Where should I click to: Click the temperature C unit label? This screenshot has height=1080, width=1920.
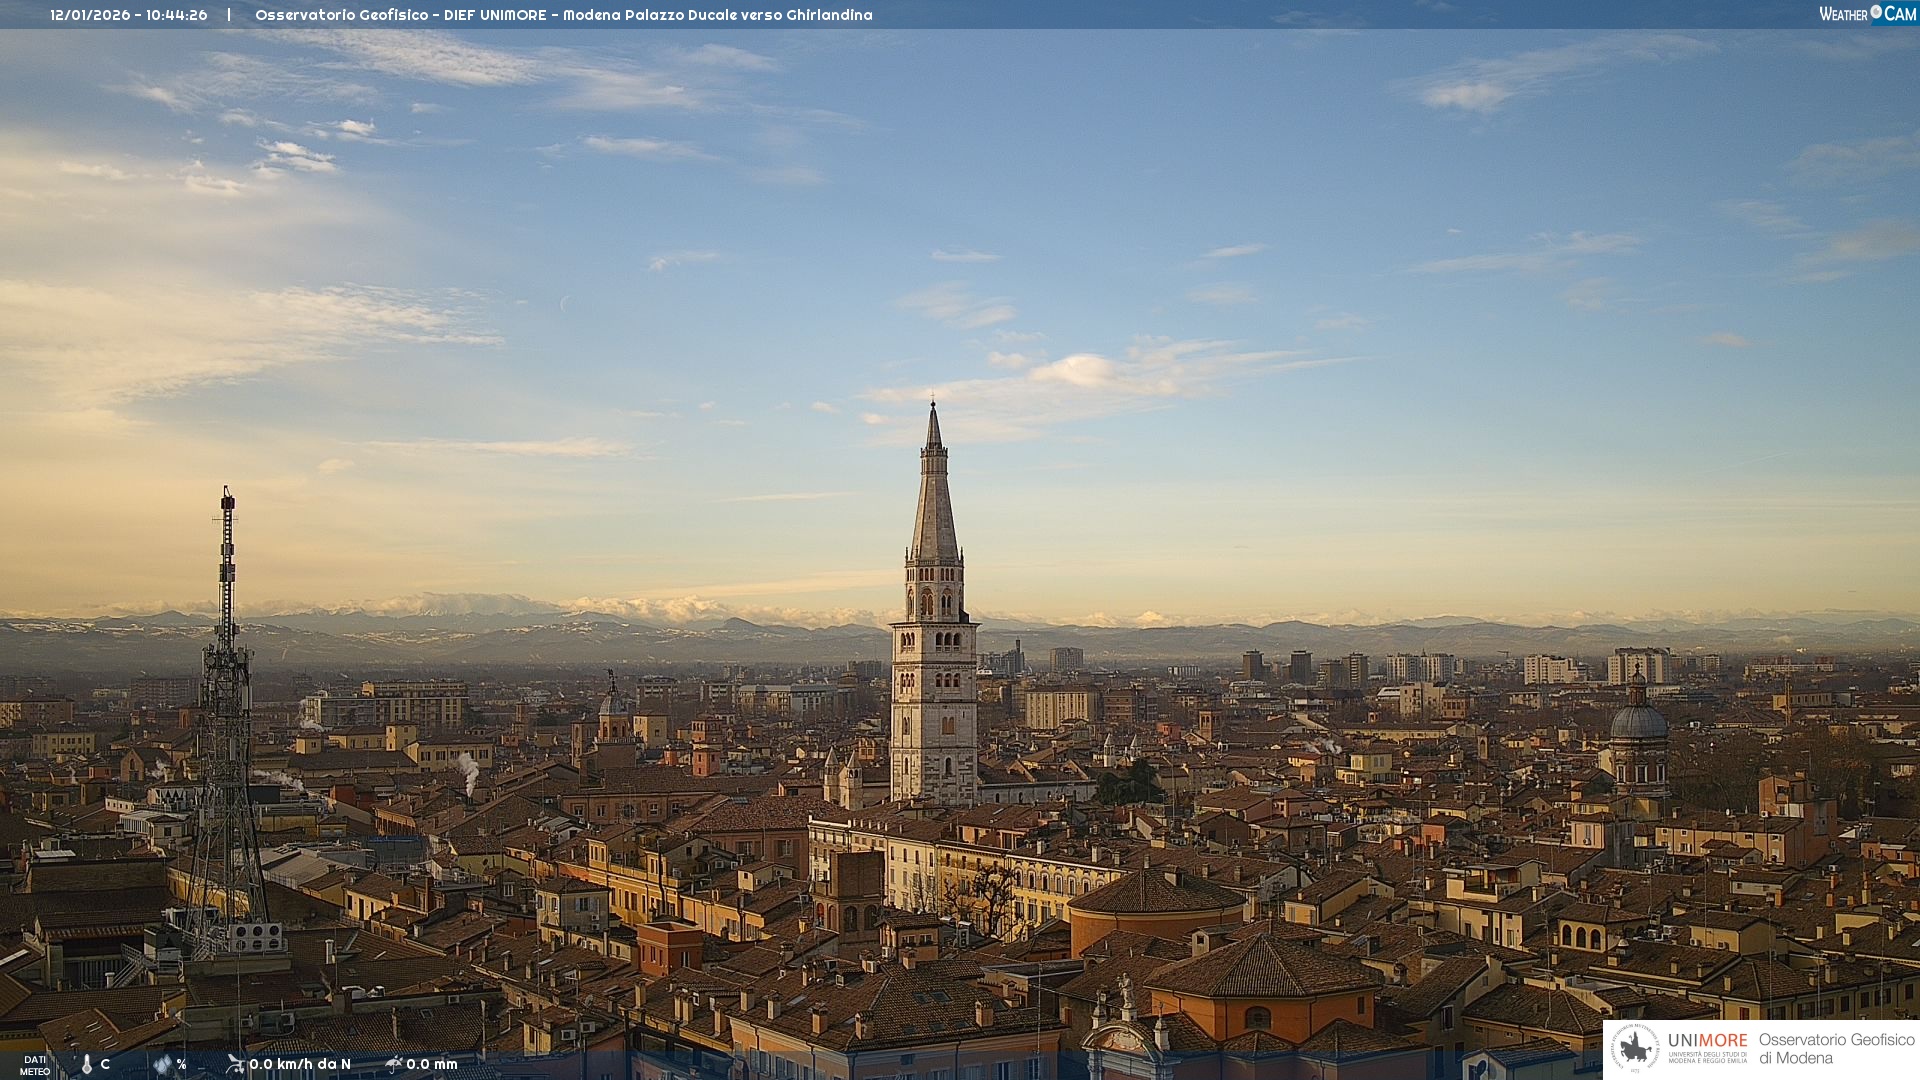coord(105,1064)
